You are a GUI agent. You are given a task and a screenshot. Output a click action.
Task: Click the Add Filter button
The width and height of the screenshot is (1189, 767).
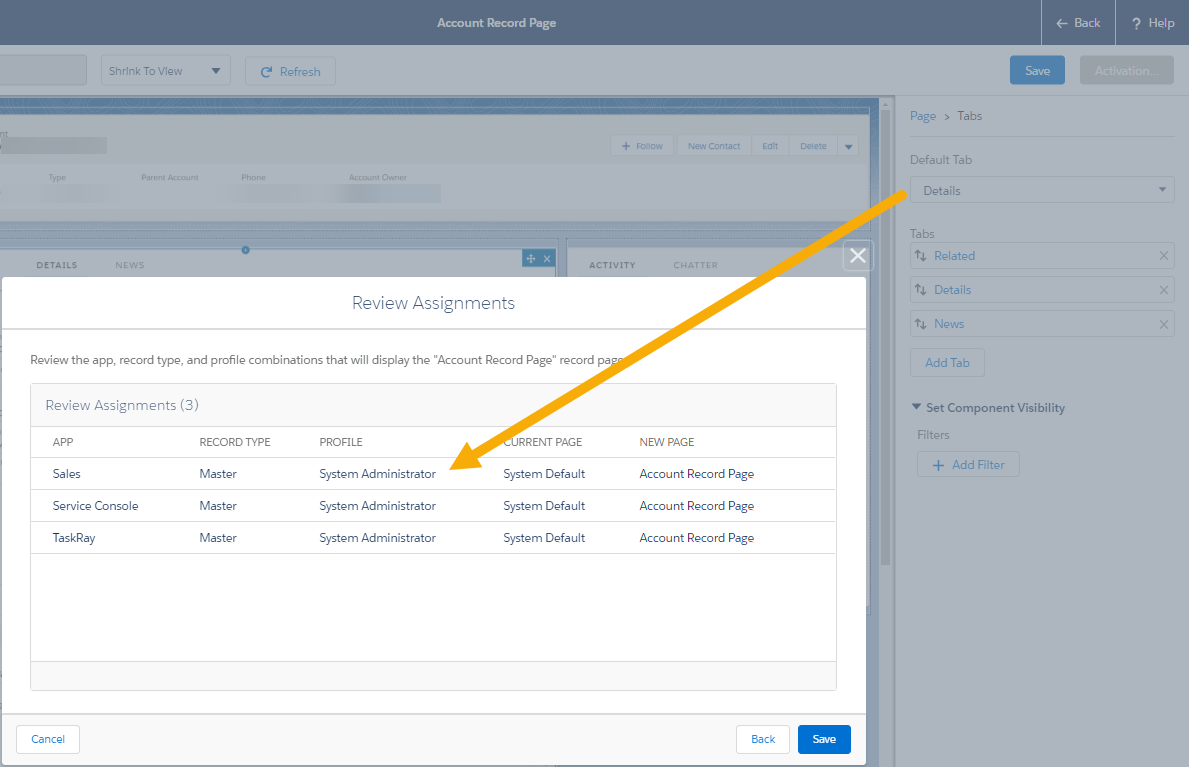[967, 465]
